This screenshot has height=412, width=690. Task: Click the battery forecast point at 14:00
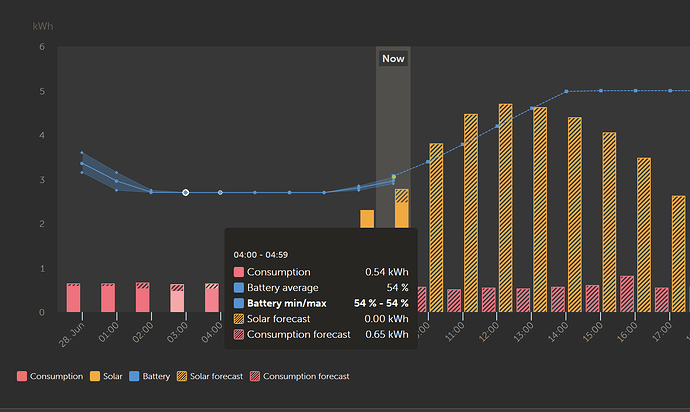click(x=566, y=92)
